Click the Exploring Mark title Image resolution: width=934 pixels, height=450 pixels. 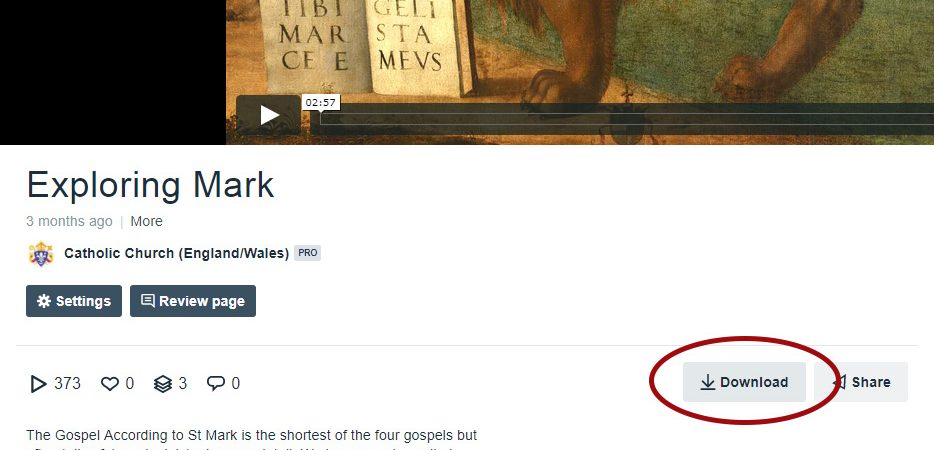tap(150, 185)
